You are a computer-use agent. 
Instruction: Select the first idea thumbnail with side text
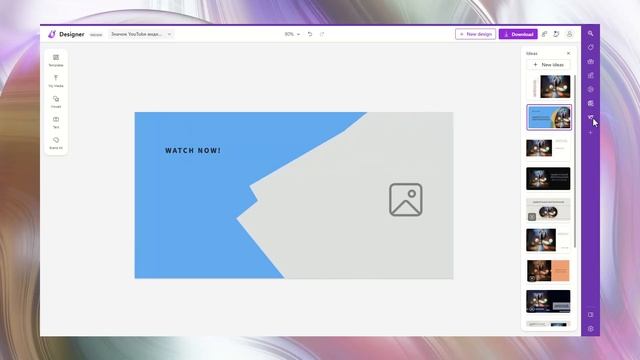point(549,87)
